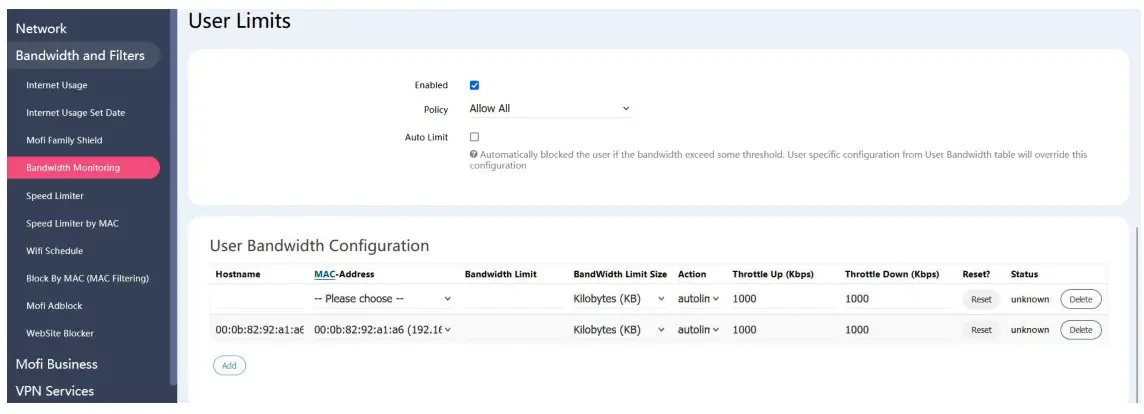The image size is (1144, 414).
Task: Open the Action dropdown in the first row
Action: coord(699,299)
